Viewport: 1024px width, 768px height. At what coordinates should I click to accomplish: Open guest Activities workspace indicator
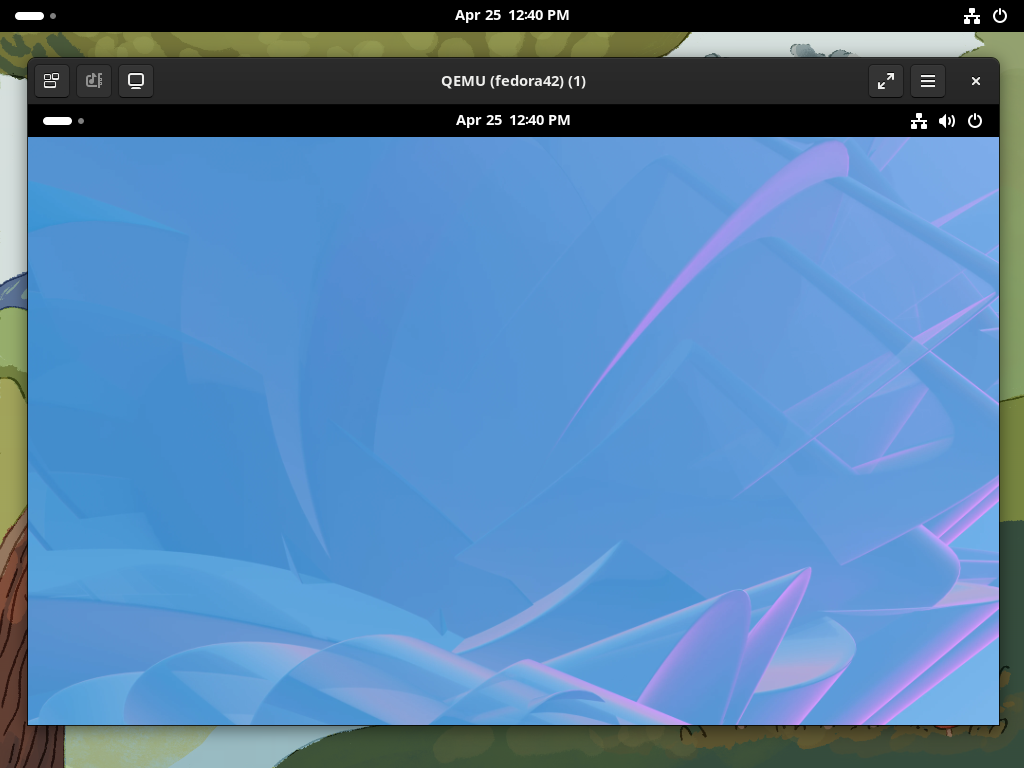pyautogui.click(x=63, y=121)
